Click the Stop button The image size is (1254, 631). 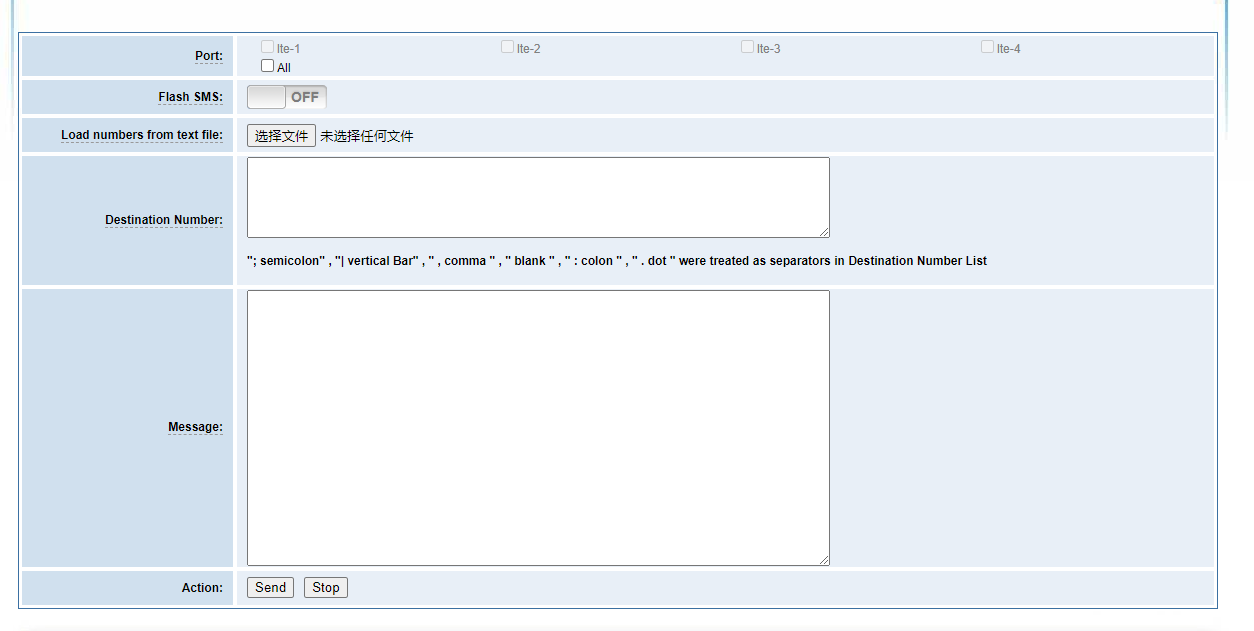(x=326, y=588)
